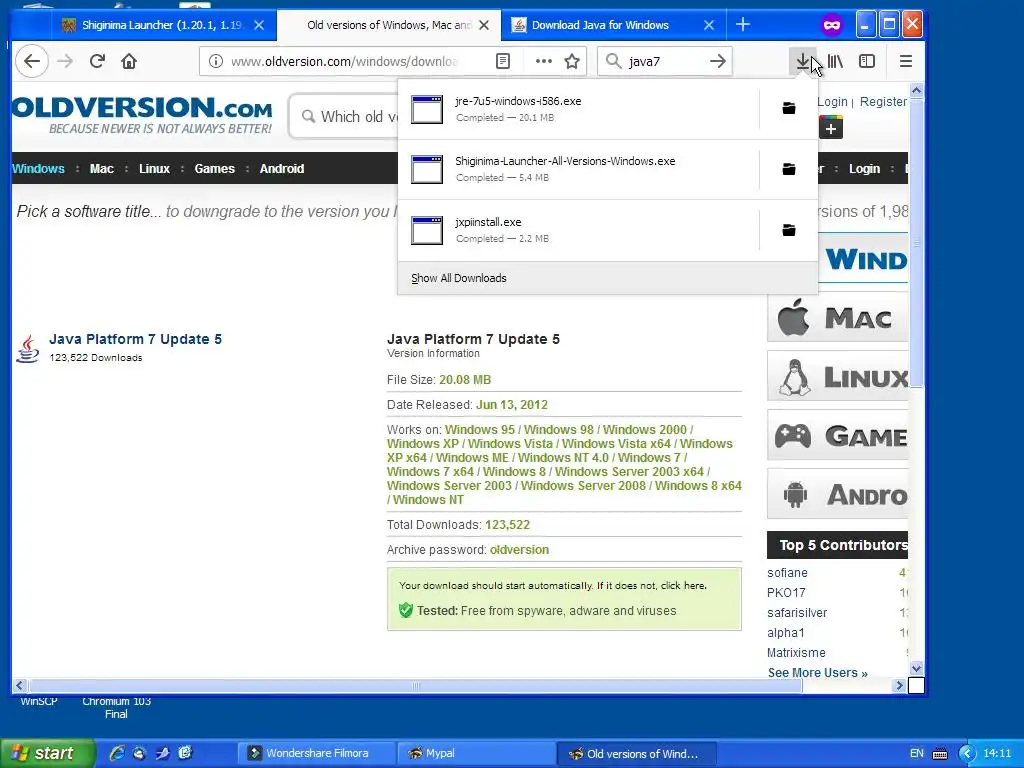Switch to Mypal taskbar button
The width and height of the screenshot is (1024, 768).
pyautogui.click(x=475, y=754)
